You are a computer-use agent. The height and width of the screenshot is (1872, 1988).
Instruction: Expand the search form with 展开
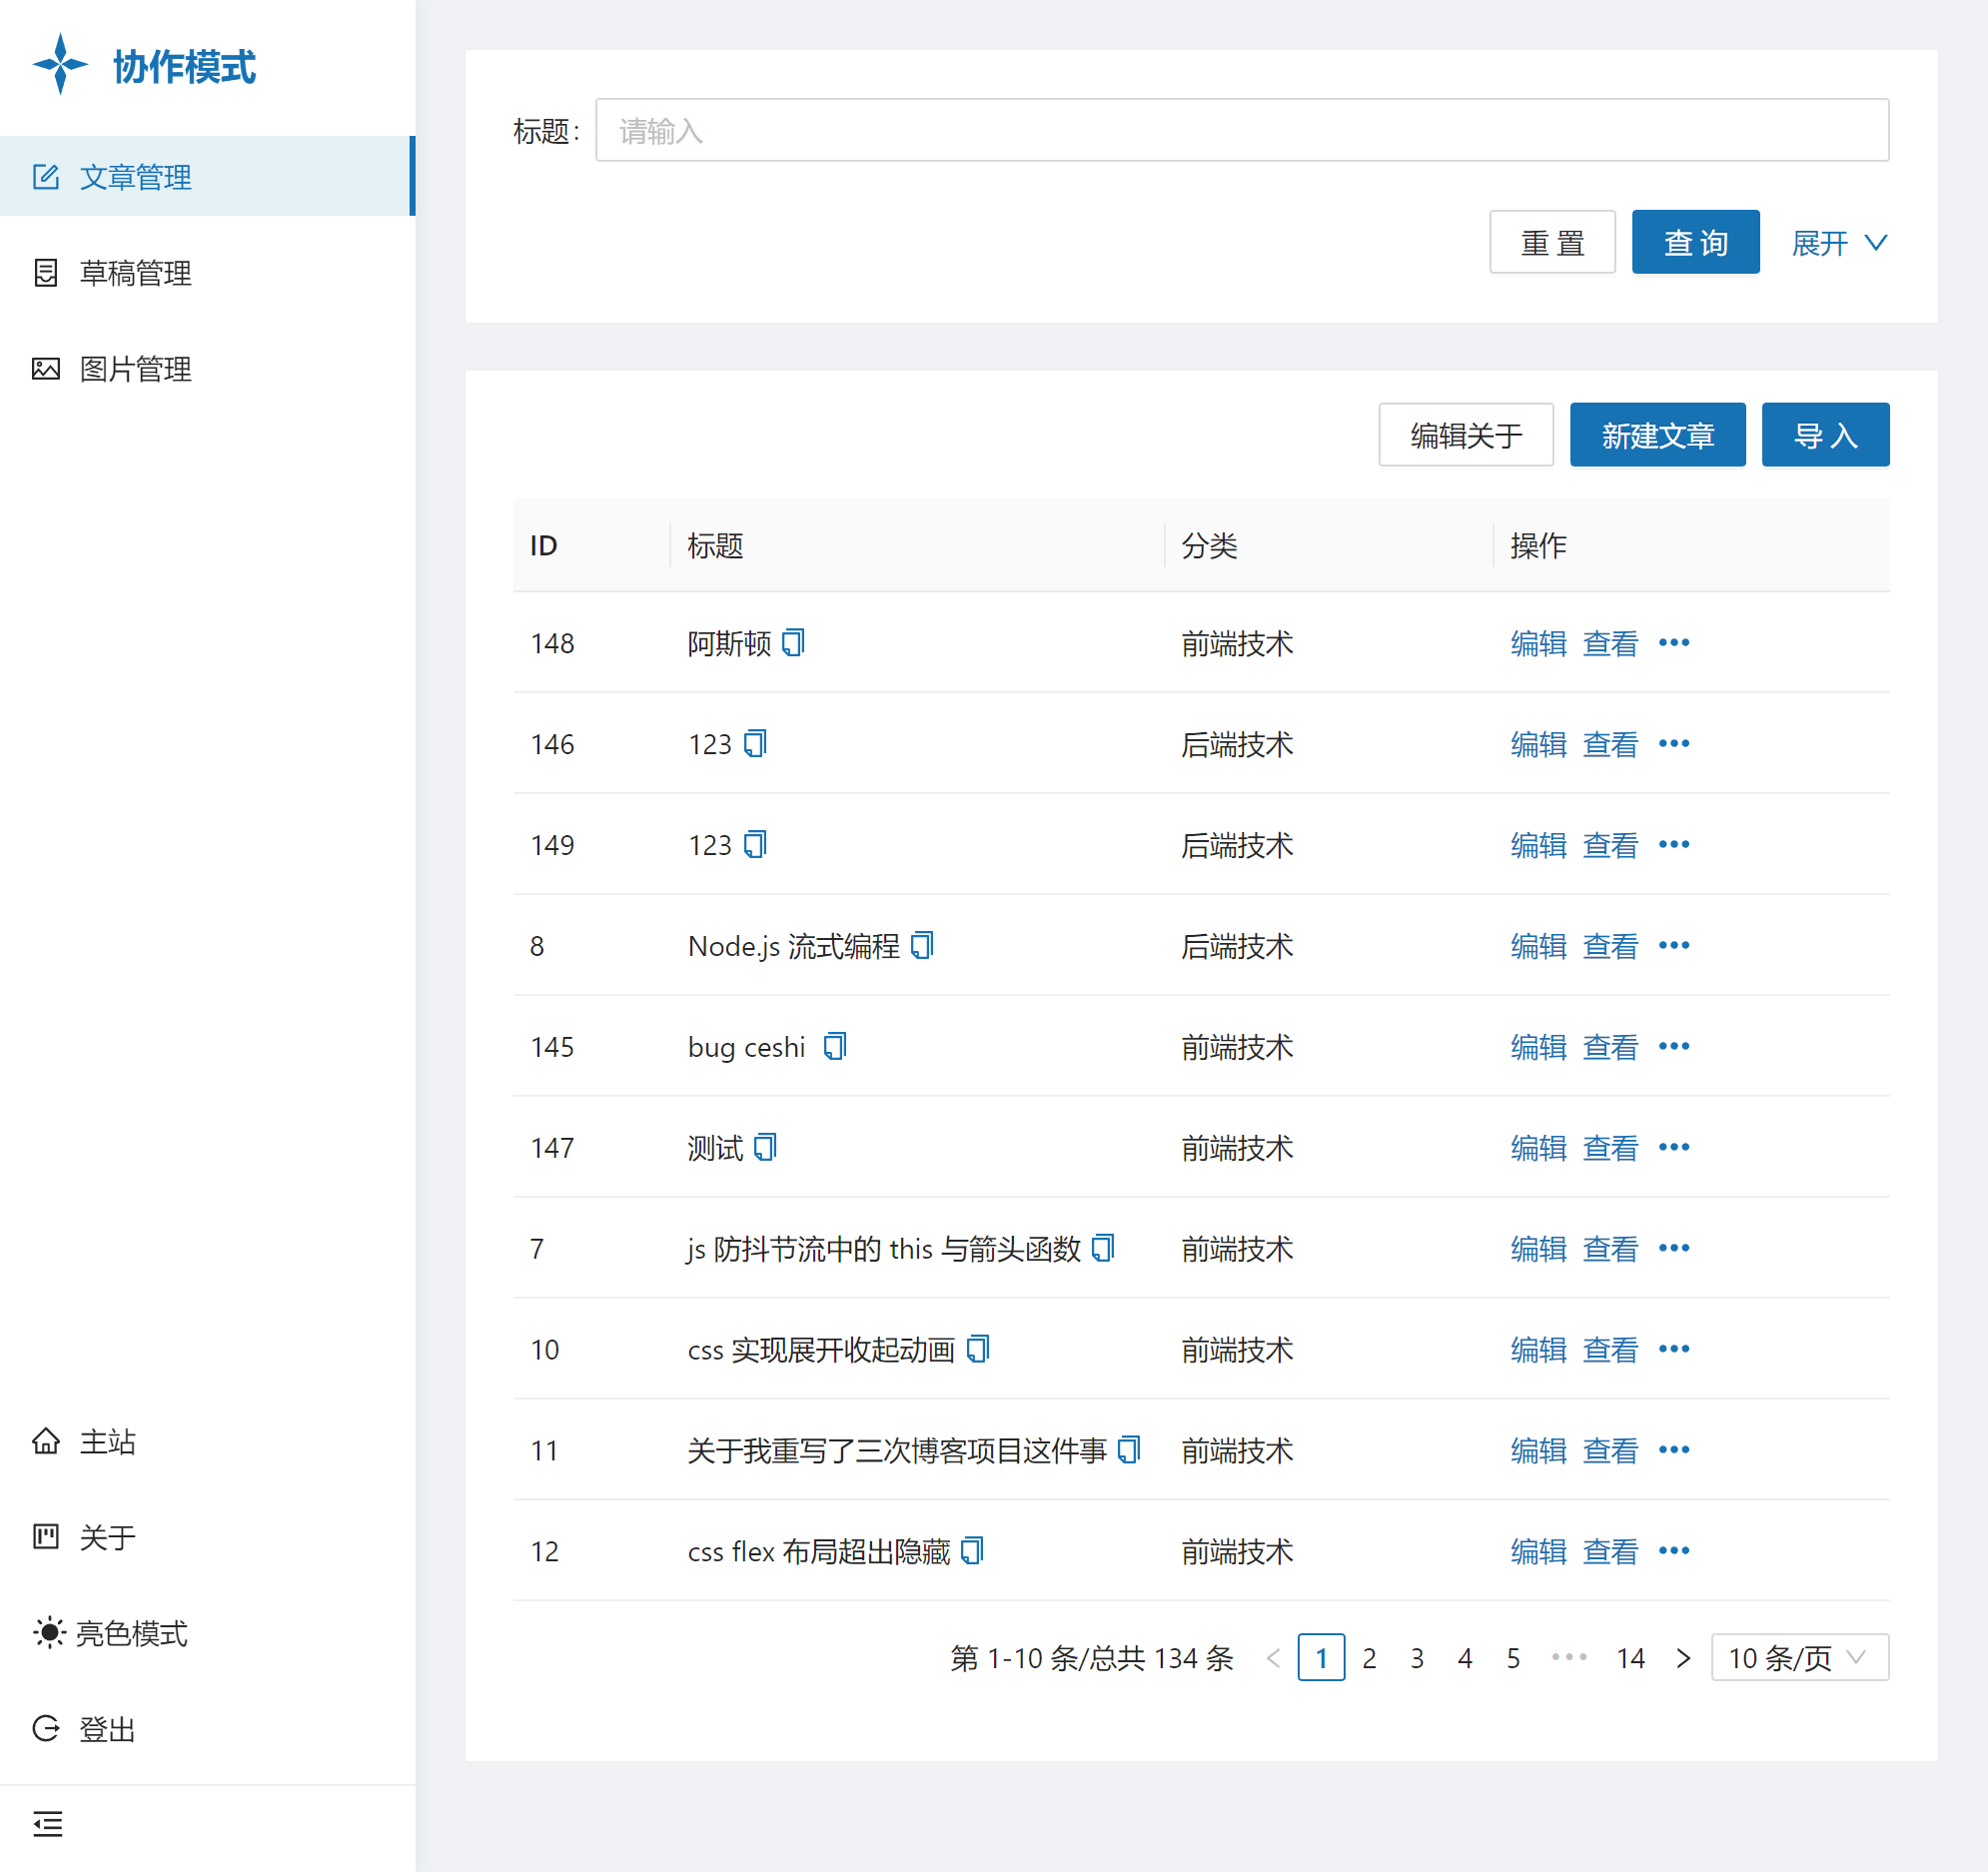[x=1839, y=242]
